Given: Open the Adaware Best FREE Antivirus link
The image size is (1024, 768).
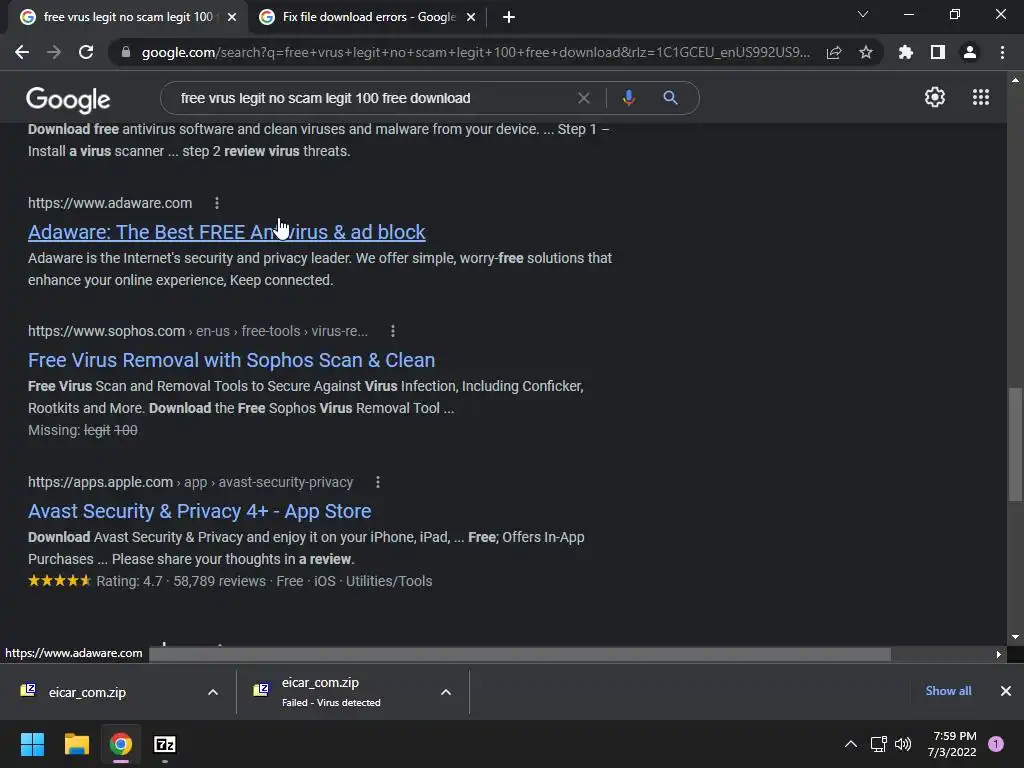Looking at the screenshot, I should (227, 232).
